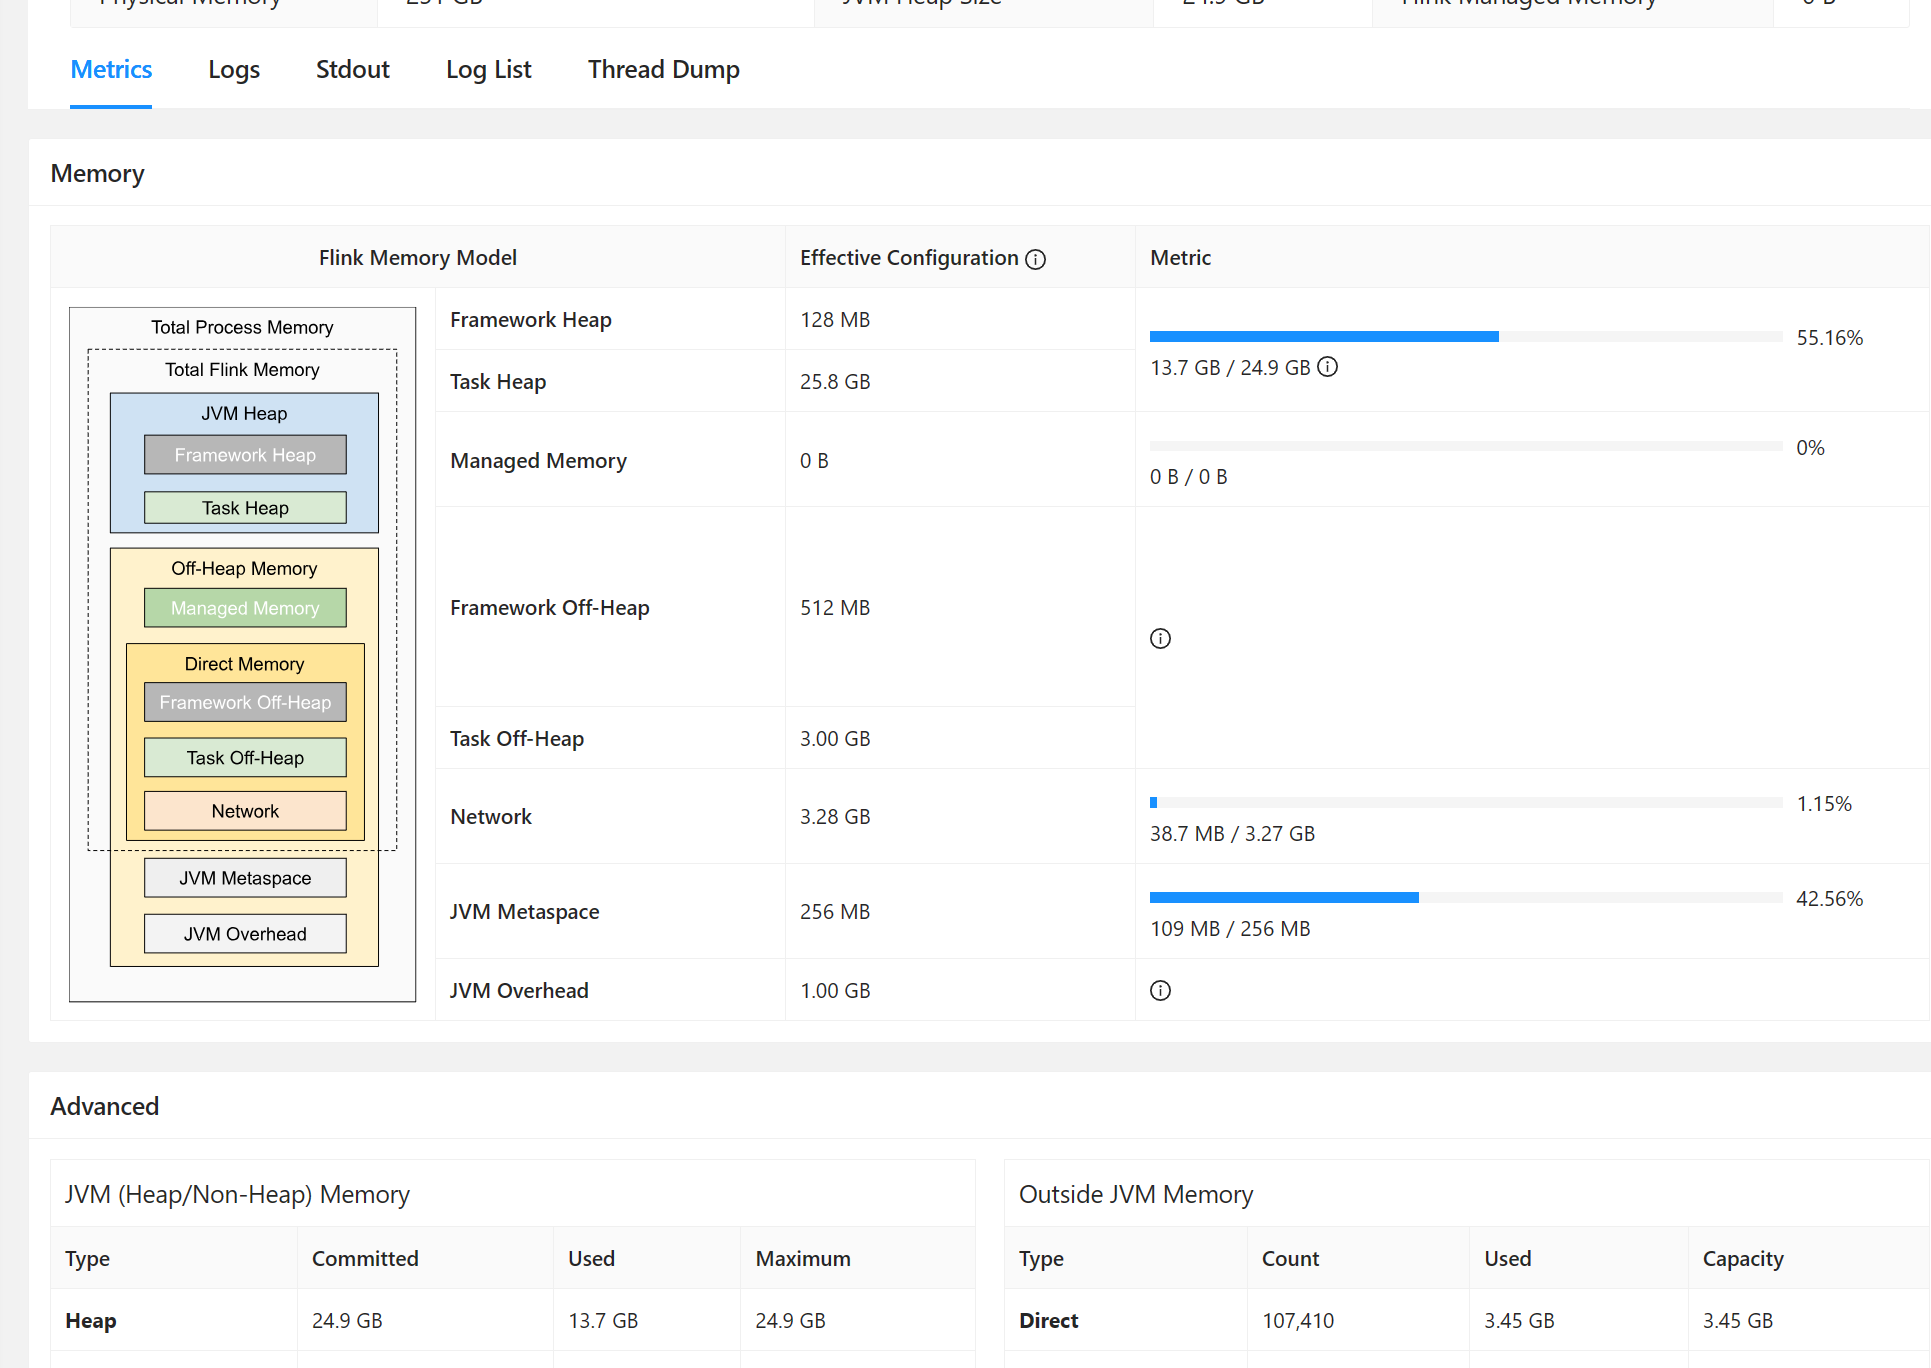Click the Advanced section heading
Viewport: 1931px width, 1368px height.
105,1106
